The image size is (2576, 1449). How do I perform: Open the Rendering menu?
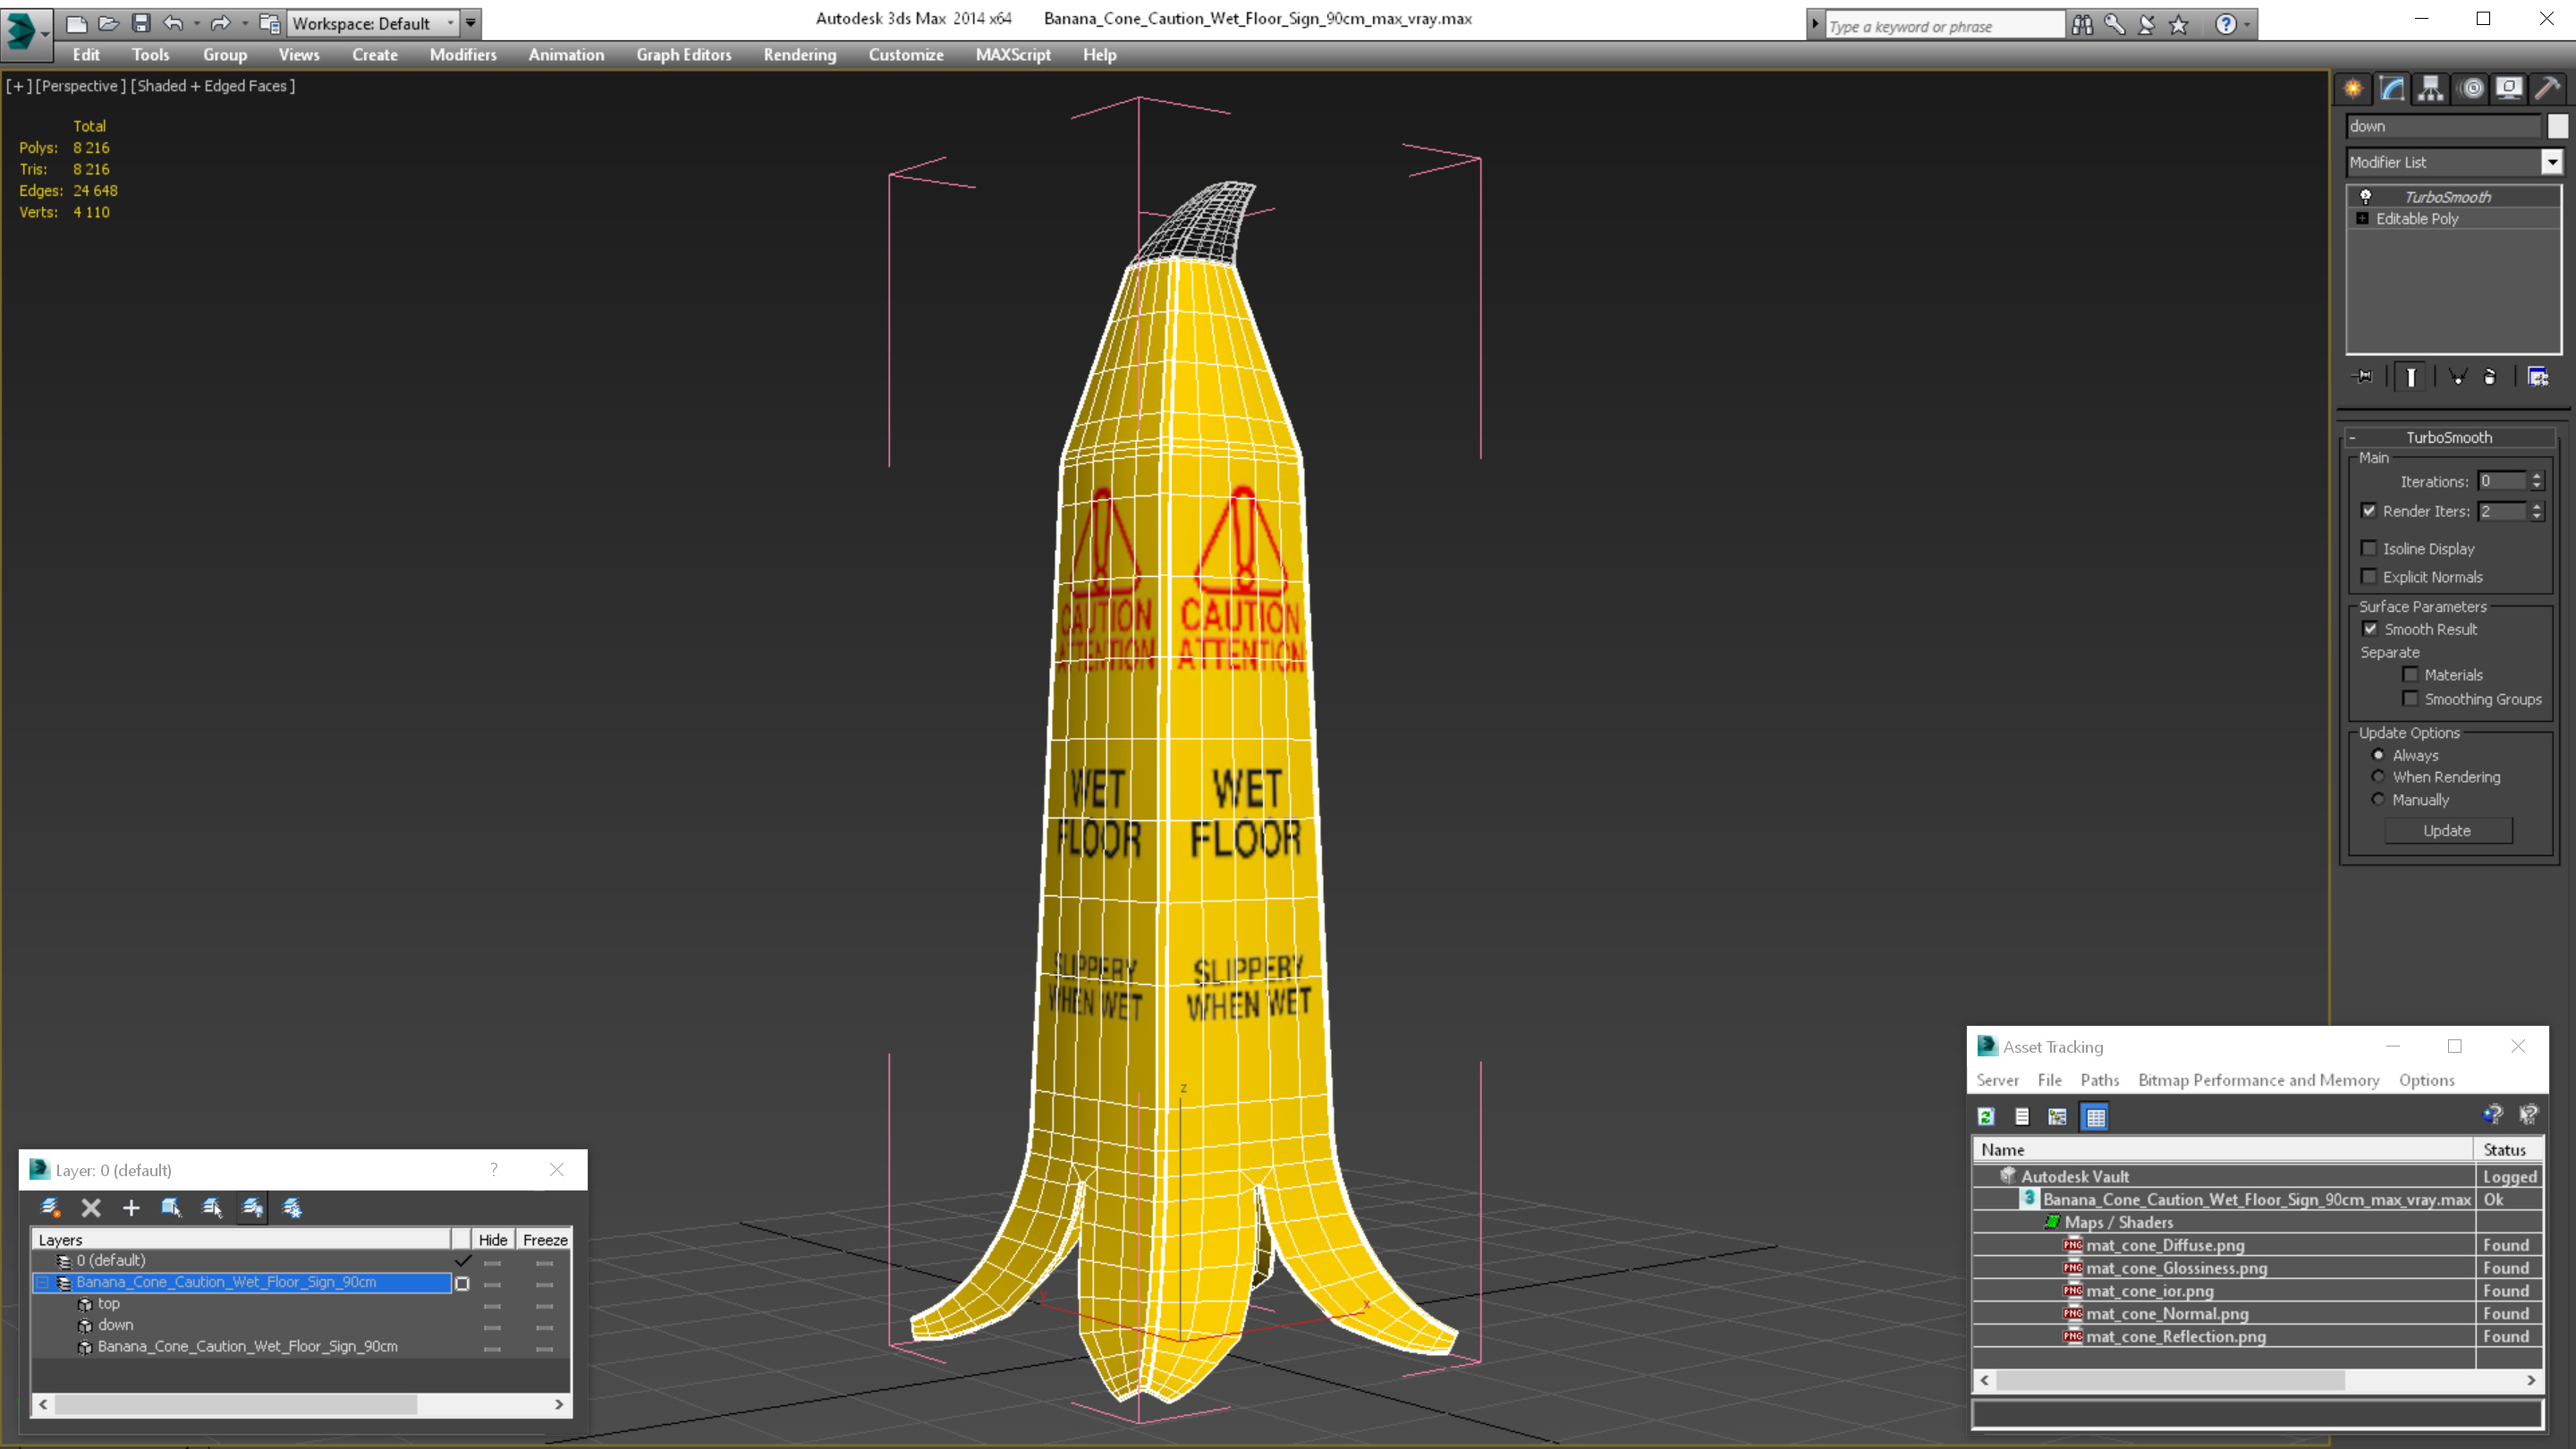[800, 55]
